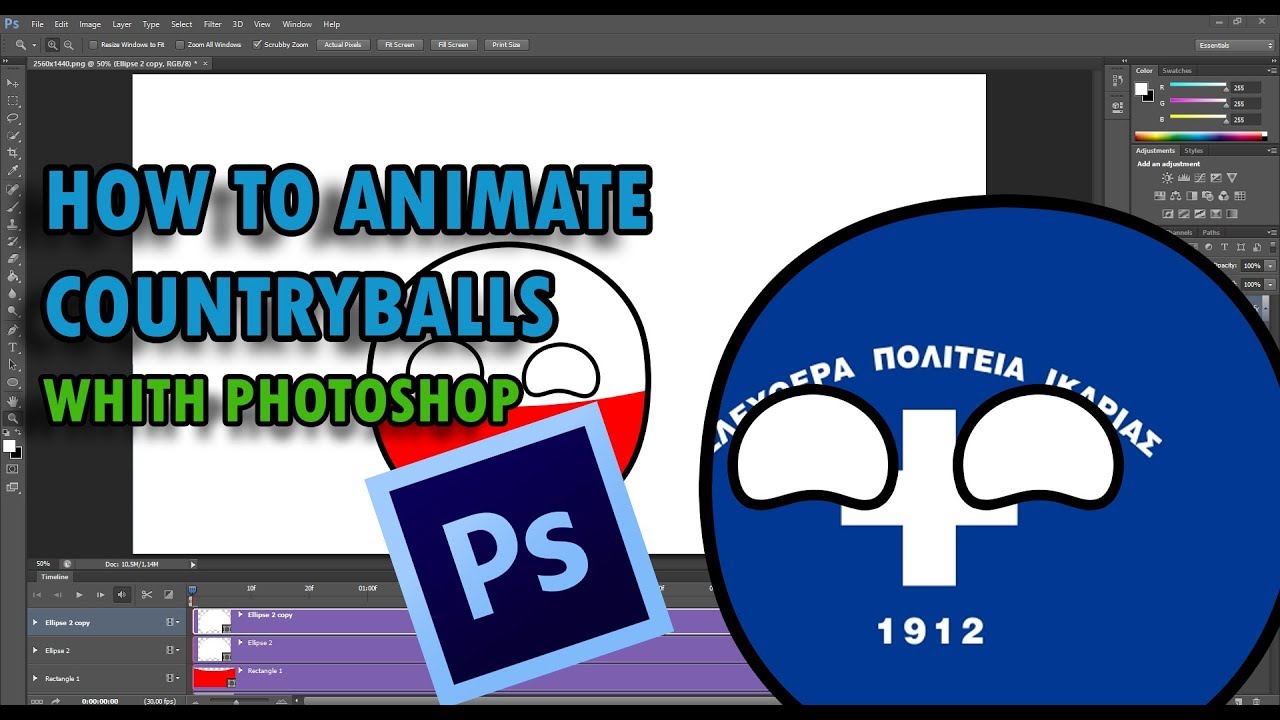Select the Move tool
Screen dimensions: 1280x720
point(13,83)
